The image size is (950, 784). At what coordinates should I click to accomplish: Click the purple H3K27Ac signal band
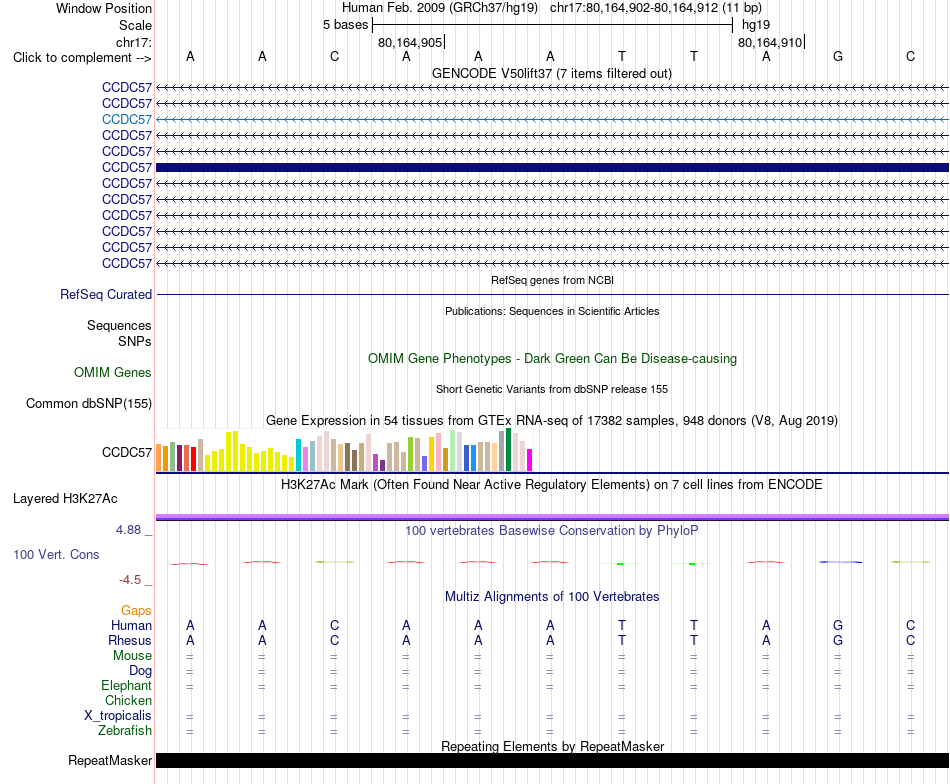[552, 517]
